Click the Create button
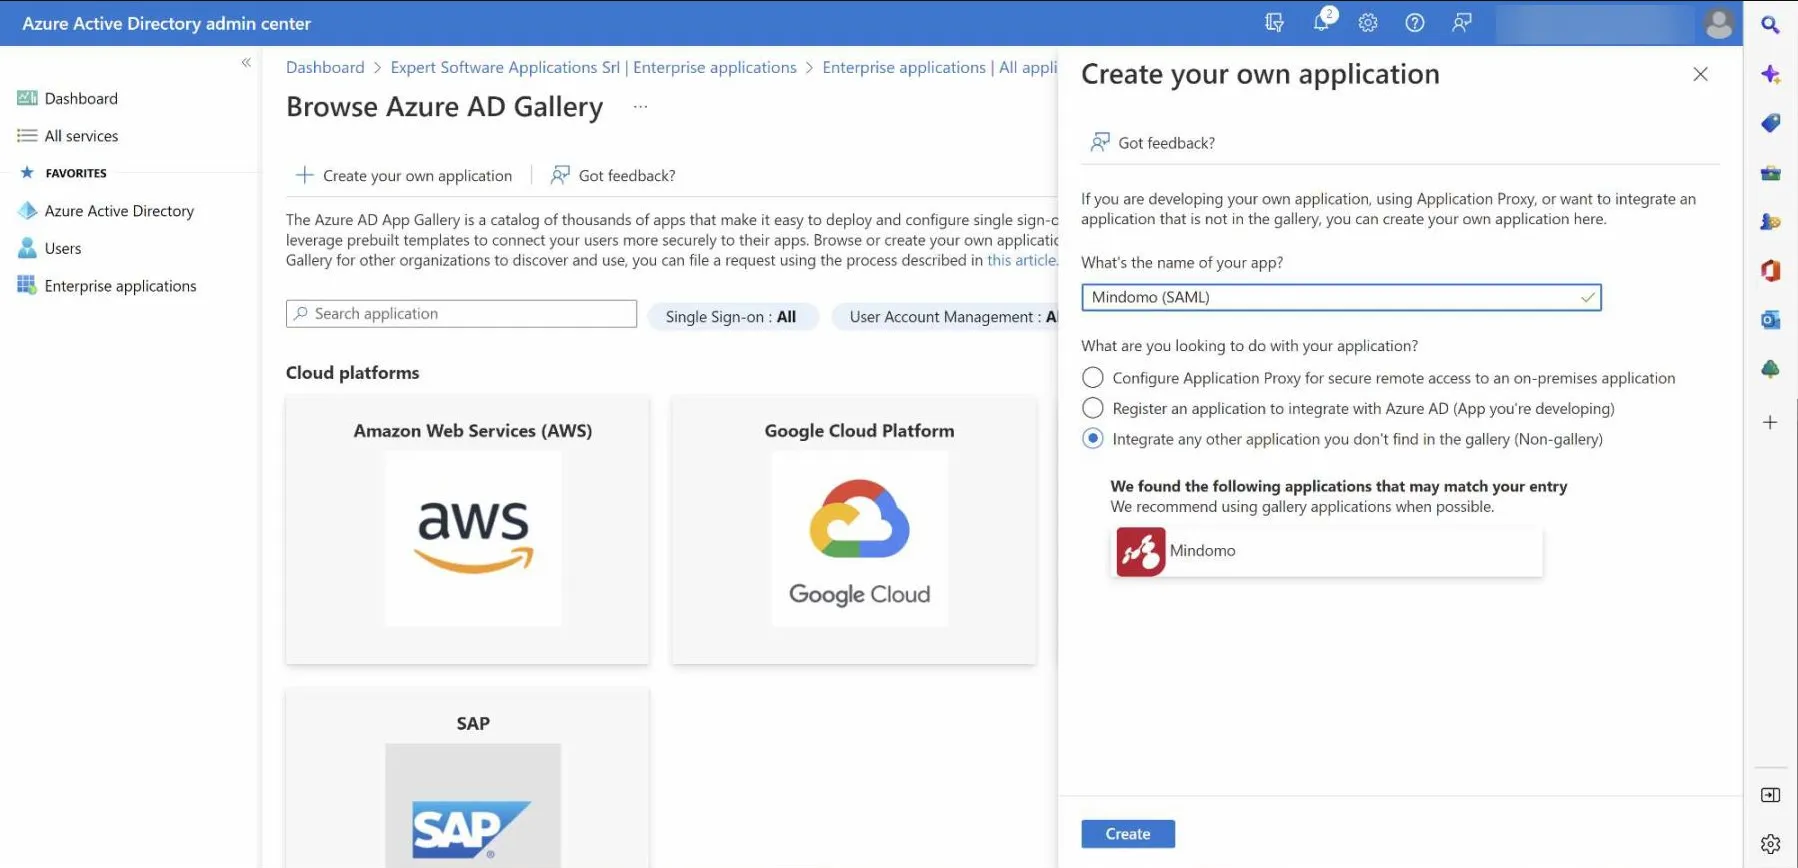1798x868 pixels. [1127, 834]
